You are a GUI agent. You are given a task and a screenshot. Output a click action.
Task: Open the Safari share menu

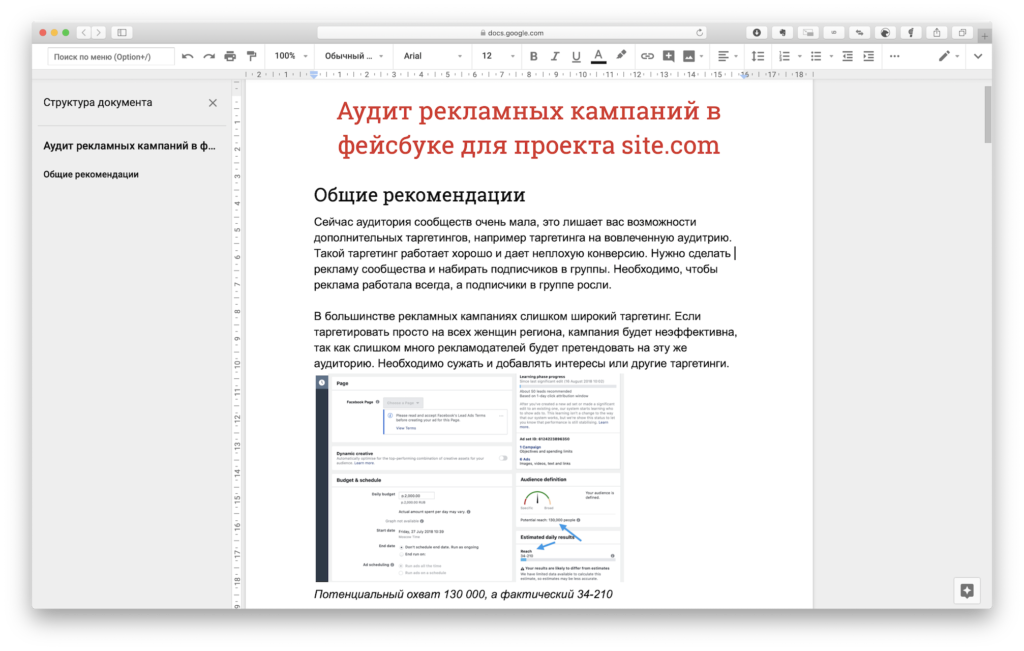point(936,33)
